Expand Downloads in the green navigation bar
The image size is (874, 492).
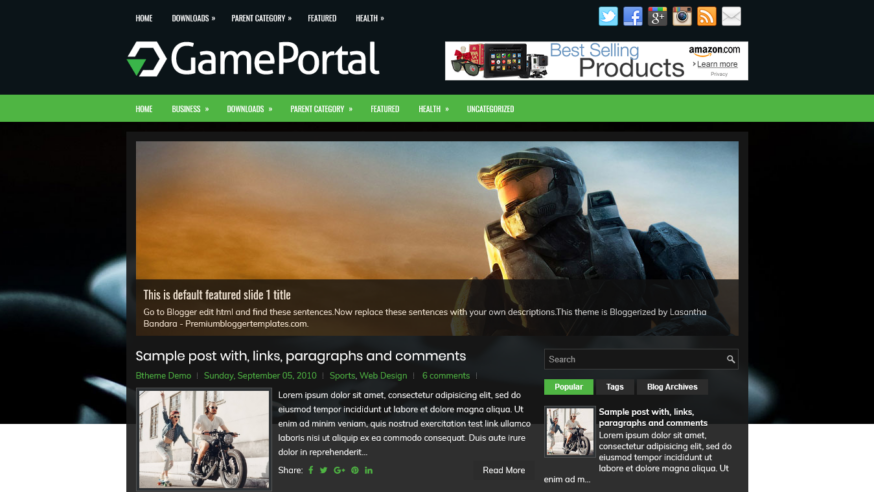pyautogui.click(x=249, y=109)
